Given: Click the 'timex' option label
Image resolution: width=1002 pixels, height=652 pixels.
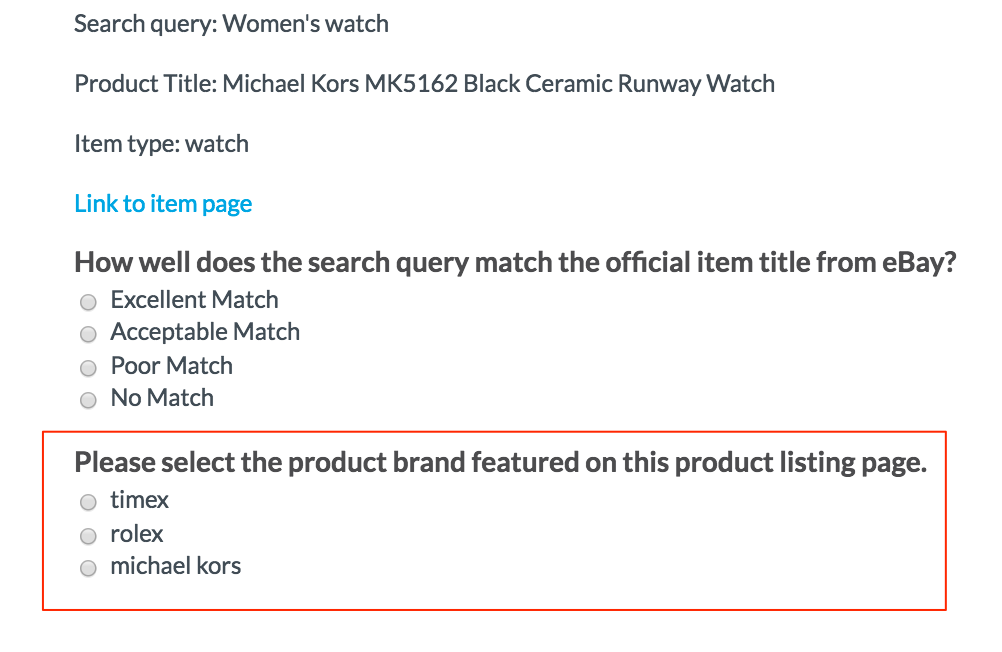Looking at the screenshot, I should pos(139,500).
